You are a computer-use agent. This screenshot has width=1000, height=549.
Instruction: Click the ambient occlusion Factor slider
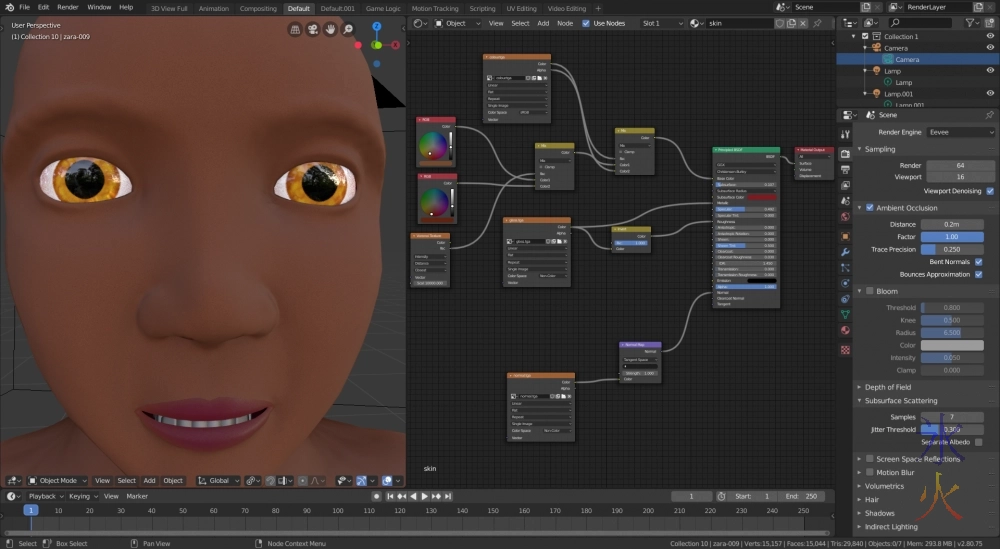tap(951, 236)
